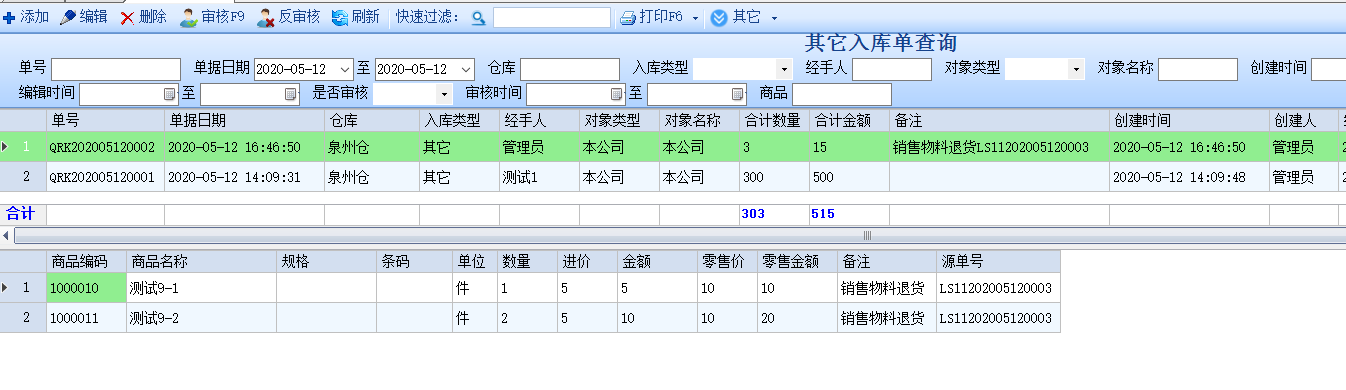Click the 审核F9 user icon
Viewport: 1346px width, 390px height.
click(x=188, y=17)
